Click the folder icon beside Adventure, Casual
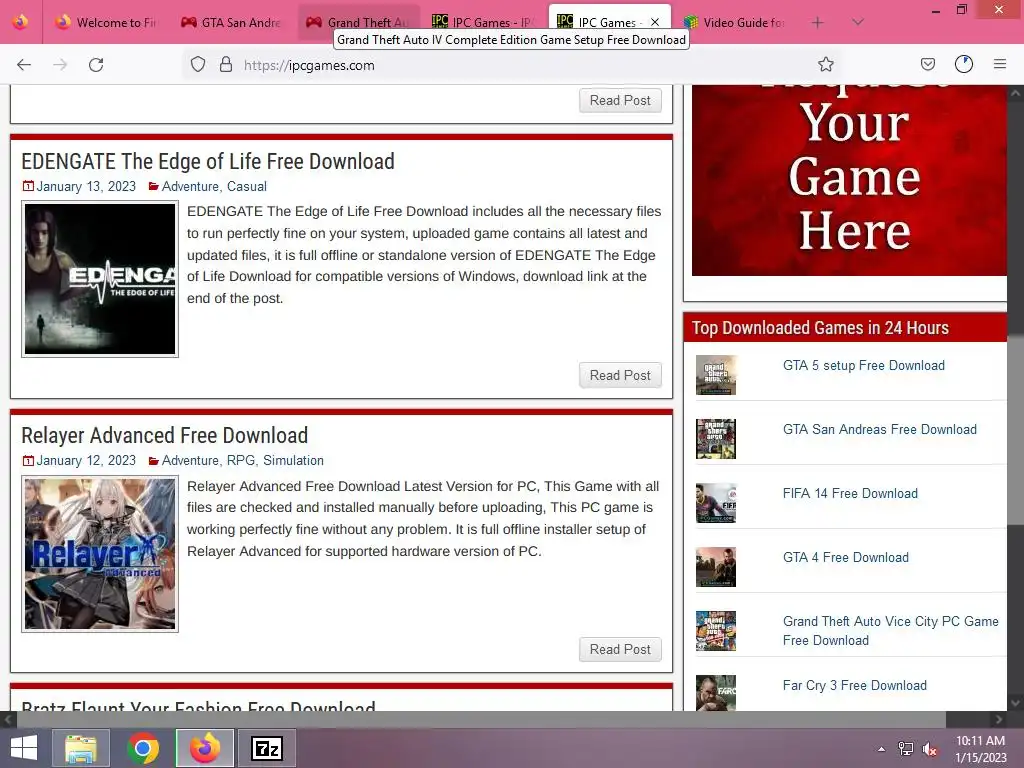 [x=153, y=186]
